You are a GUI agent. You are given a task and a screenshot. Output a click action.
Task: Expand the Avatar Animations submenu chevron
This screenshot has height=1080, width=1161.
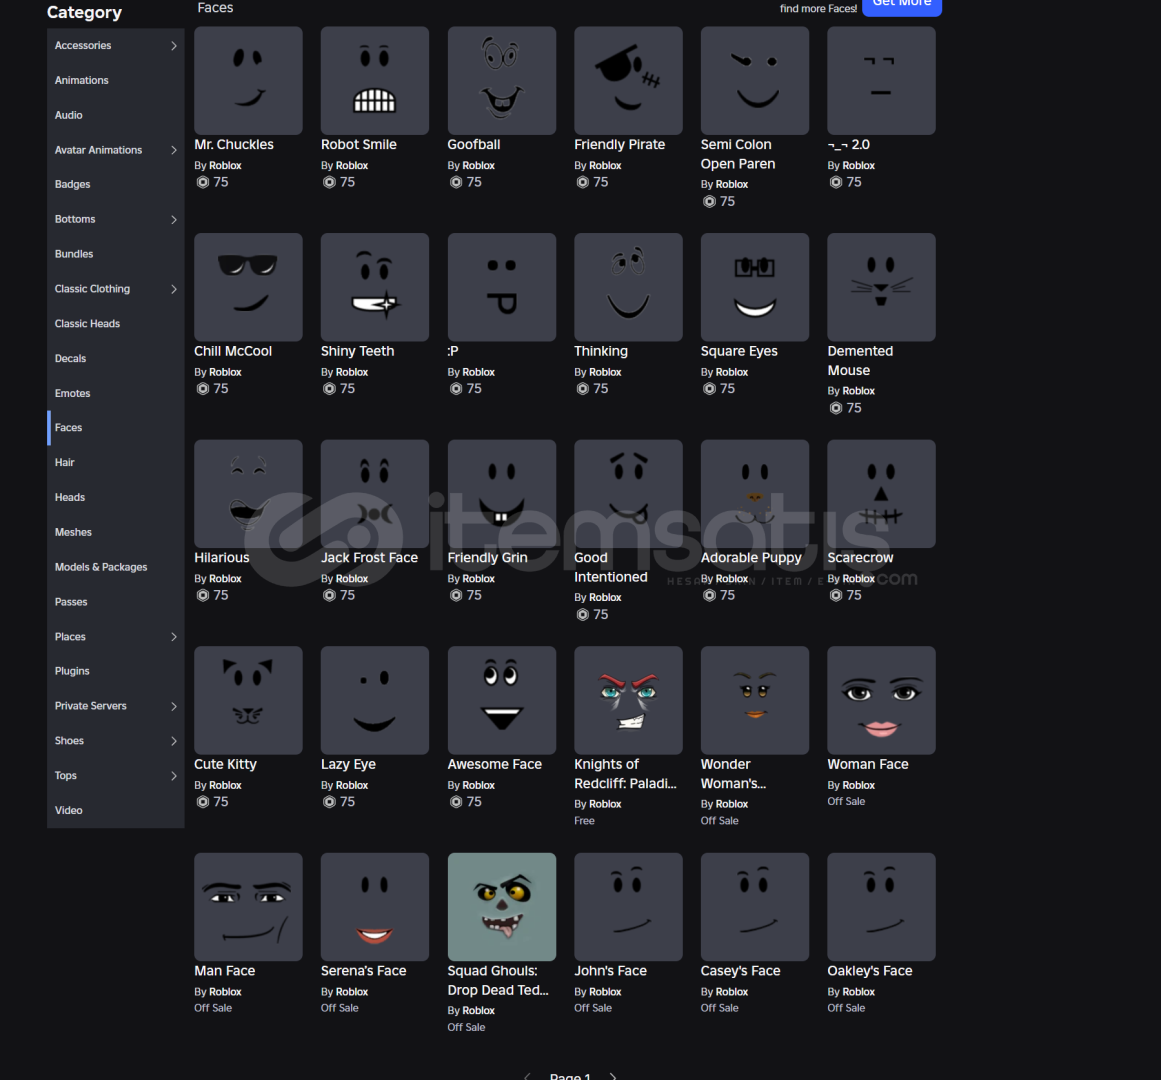(174, 150)
